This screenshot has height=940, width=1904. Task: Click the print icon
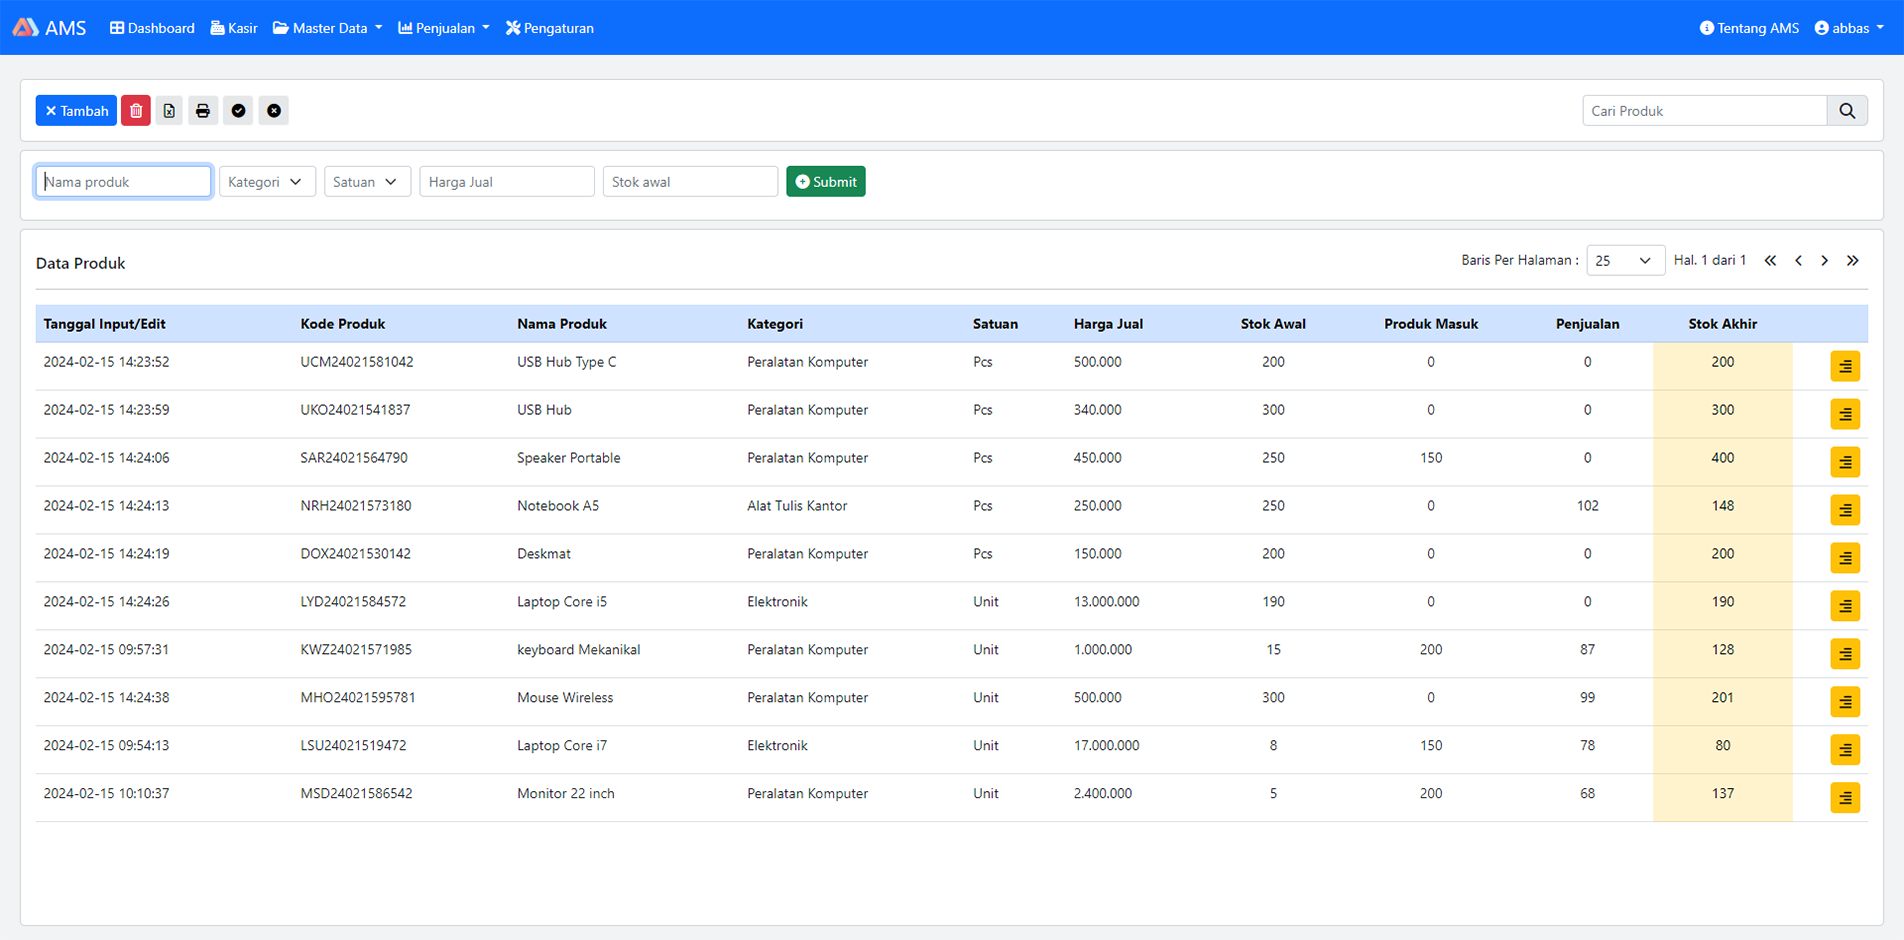(x=203, y=111)
